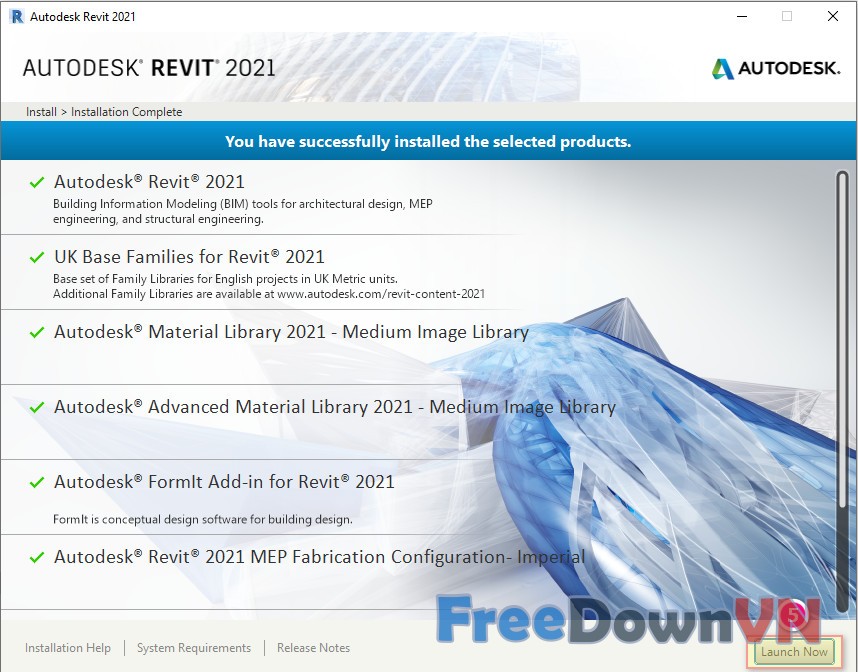Click the Autodesk logo in header
858x672 pixels.
[x=775, y=69]
